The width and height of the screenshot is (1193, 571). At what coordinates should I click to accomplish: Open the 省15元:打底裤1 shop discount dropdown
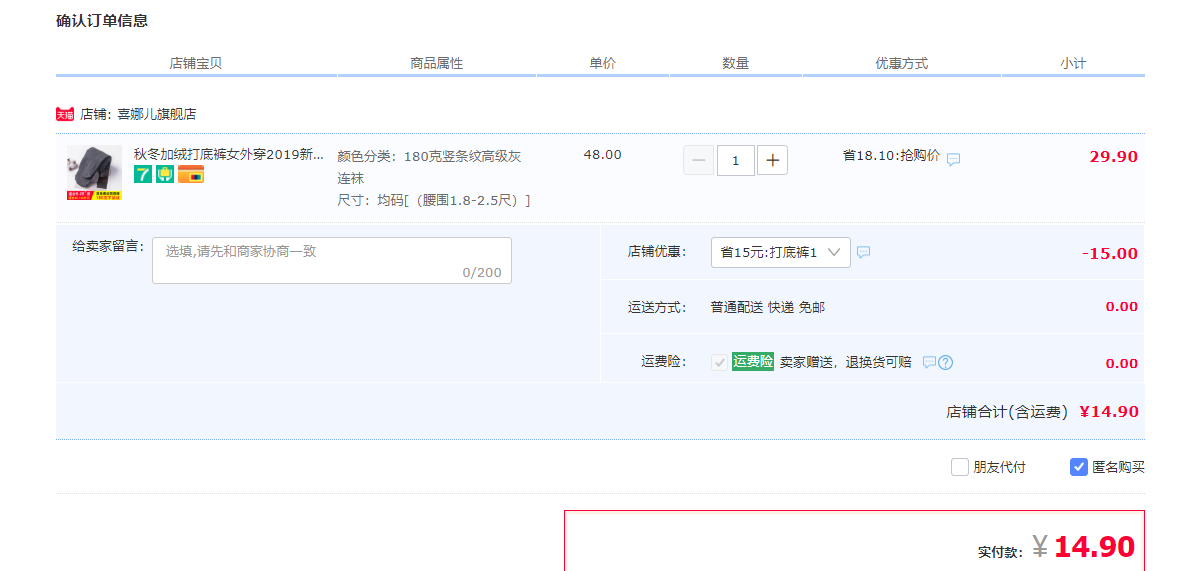coord(781,252)
